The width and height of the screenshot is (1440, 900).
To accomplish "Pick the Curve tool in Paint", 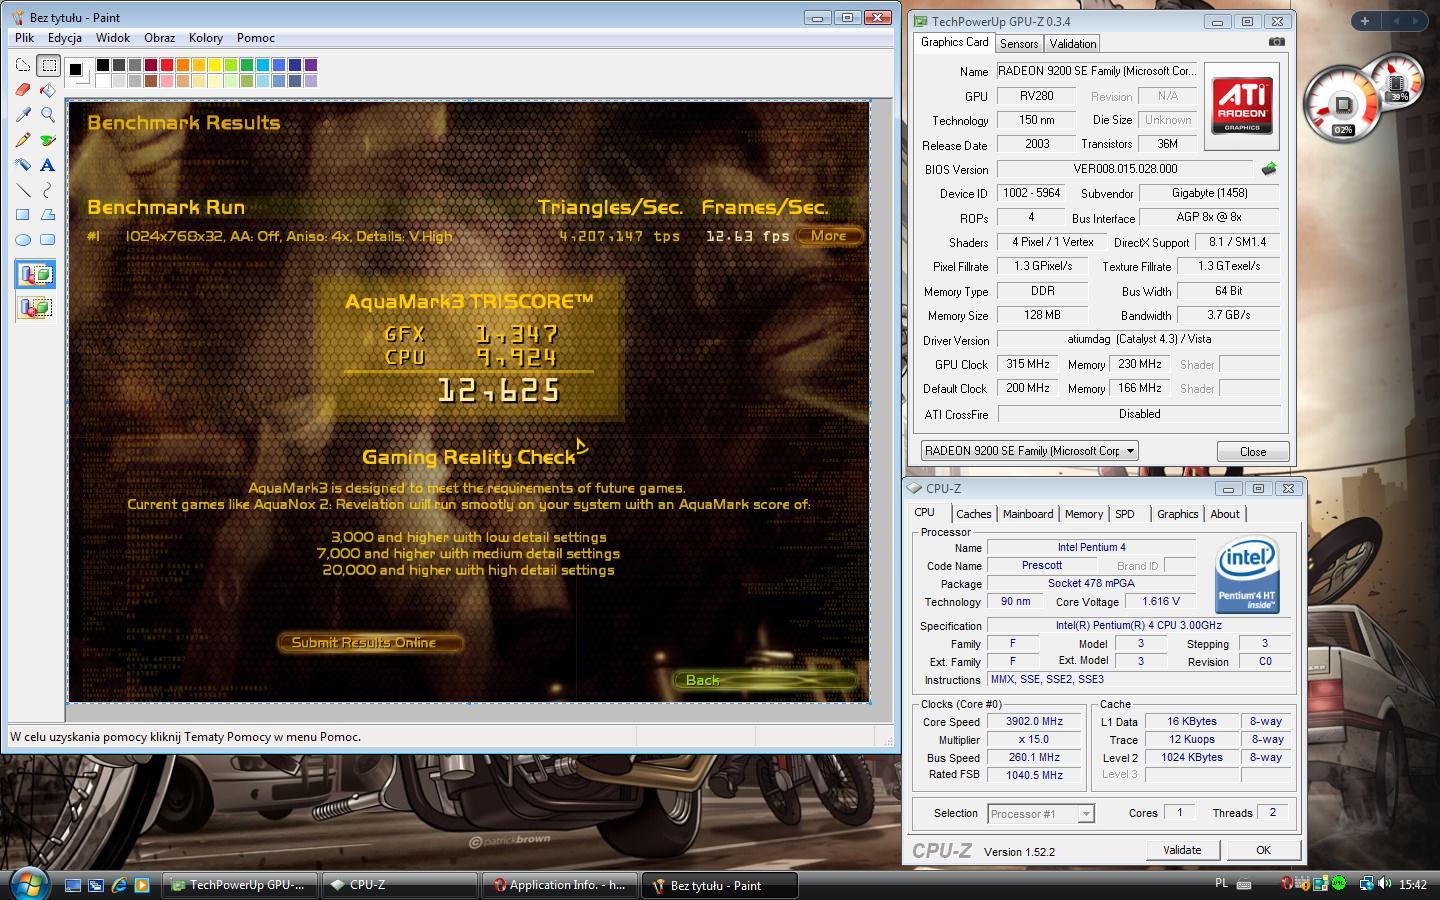I will 48,190.
